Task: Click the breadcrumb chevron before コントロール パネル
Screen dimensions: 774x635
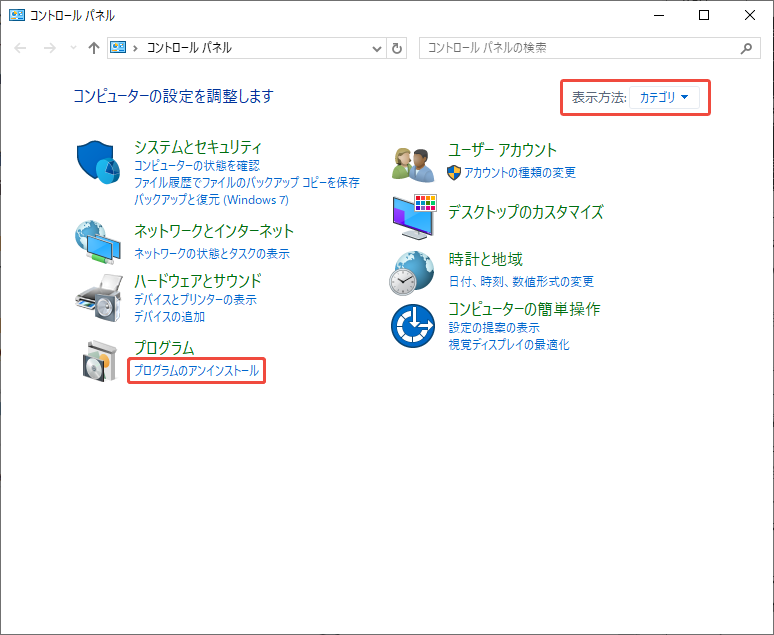Action: (x=135, y=48)
